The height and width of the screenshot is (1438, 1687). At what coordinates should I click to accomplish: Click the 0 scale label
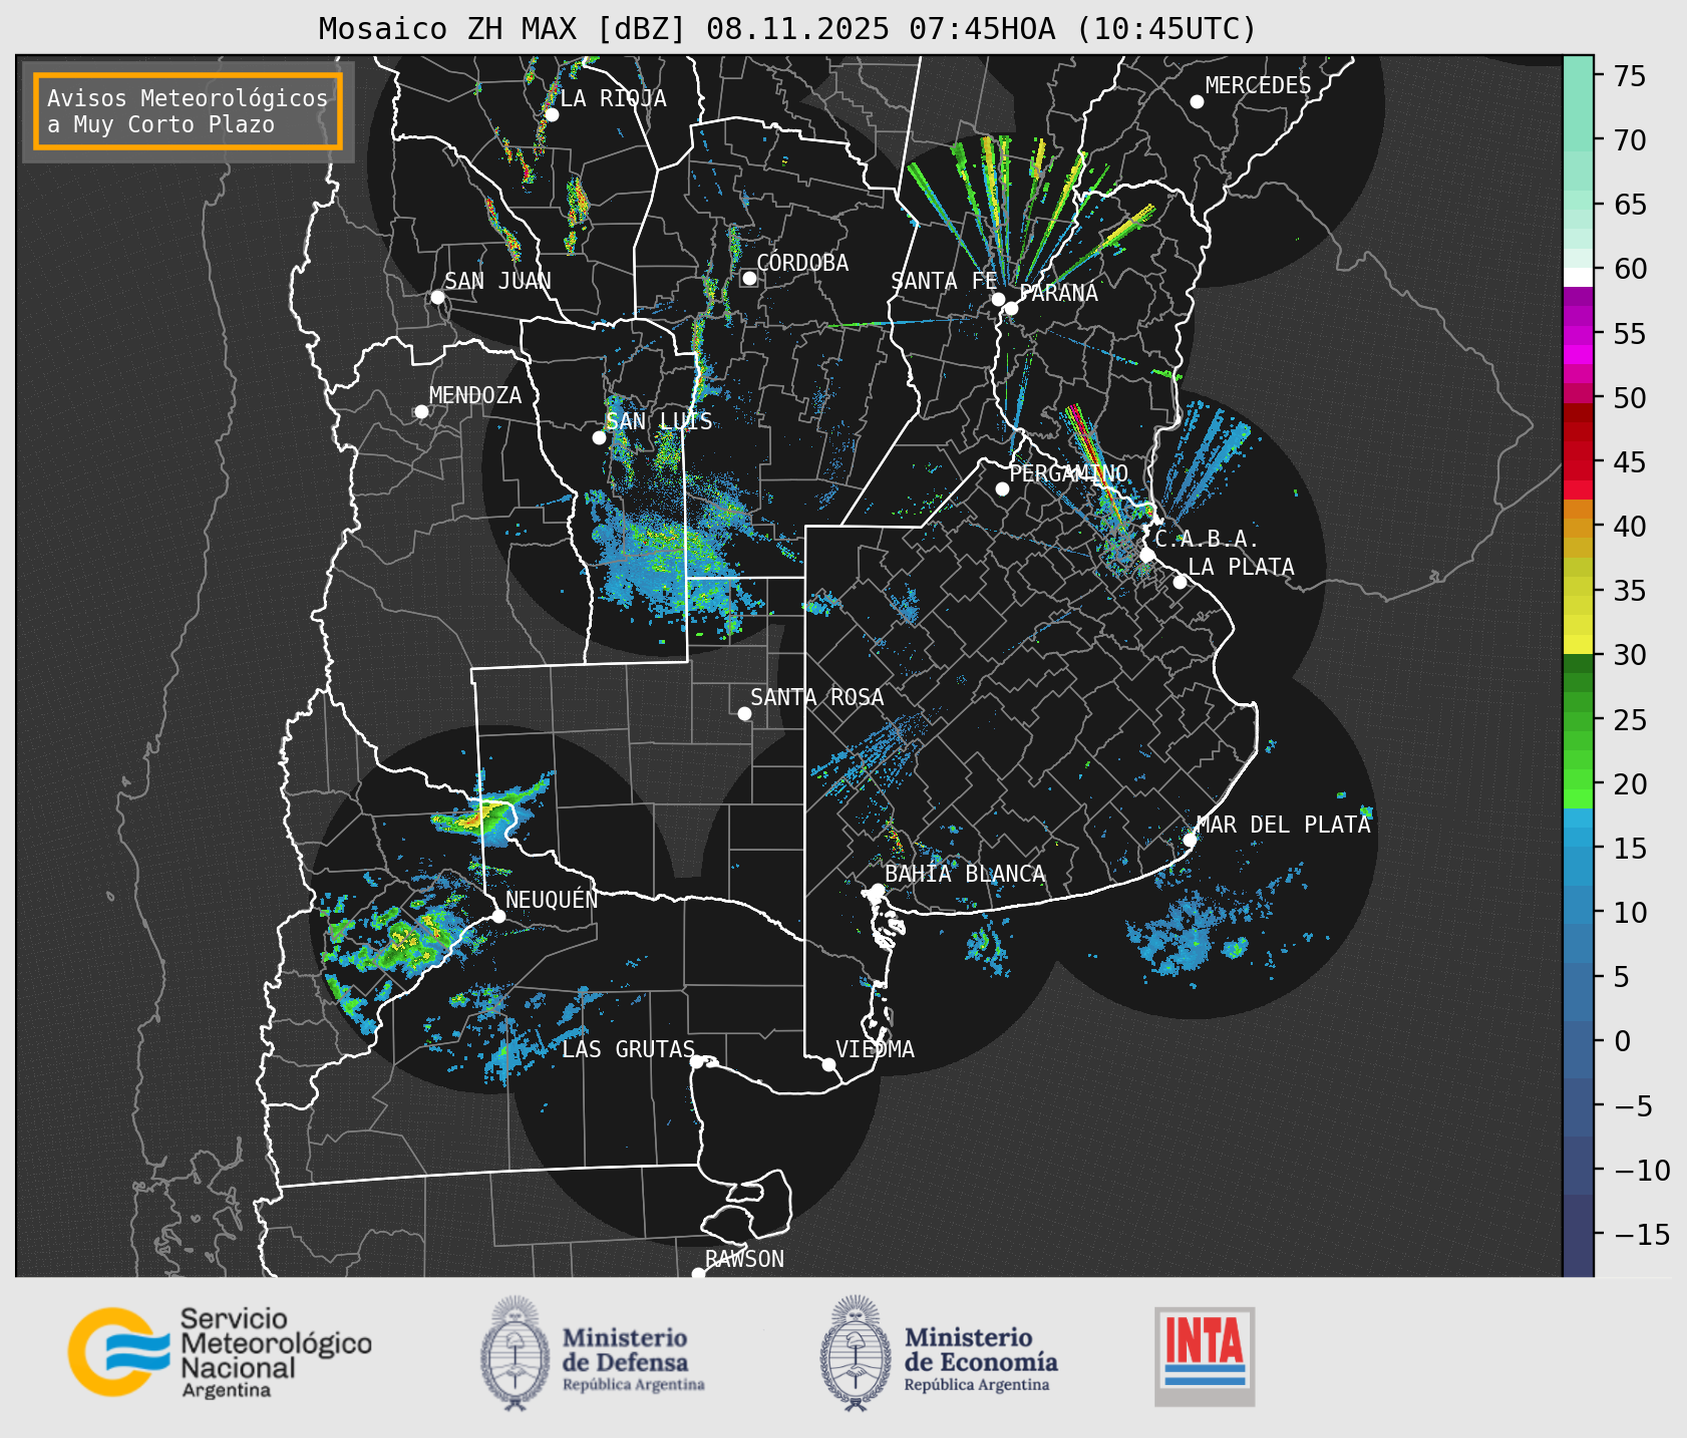pos(1623,1042)
